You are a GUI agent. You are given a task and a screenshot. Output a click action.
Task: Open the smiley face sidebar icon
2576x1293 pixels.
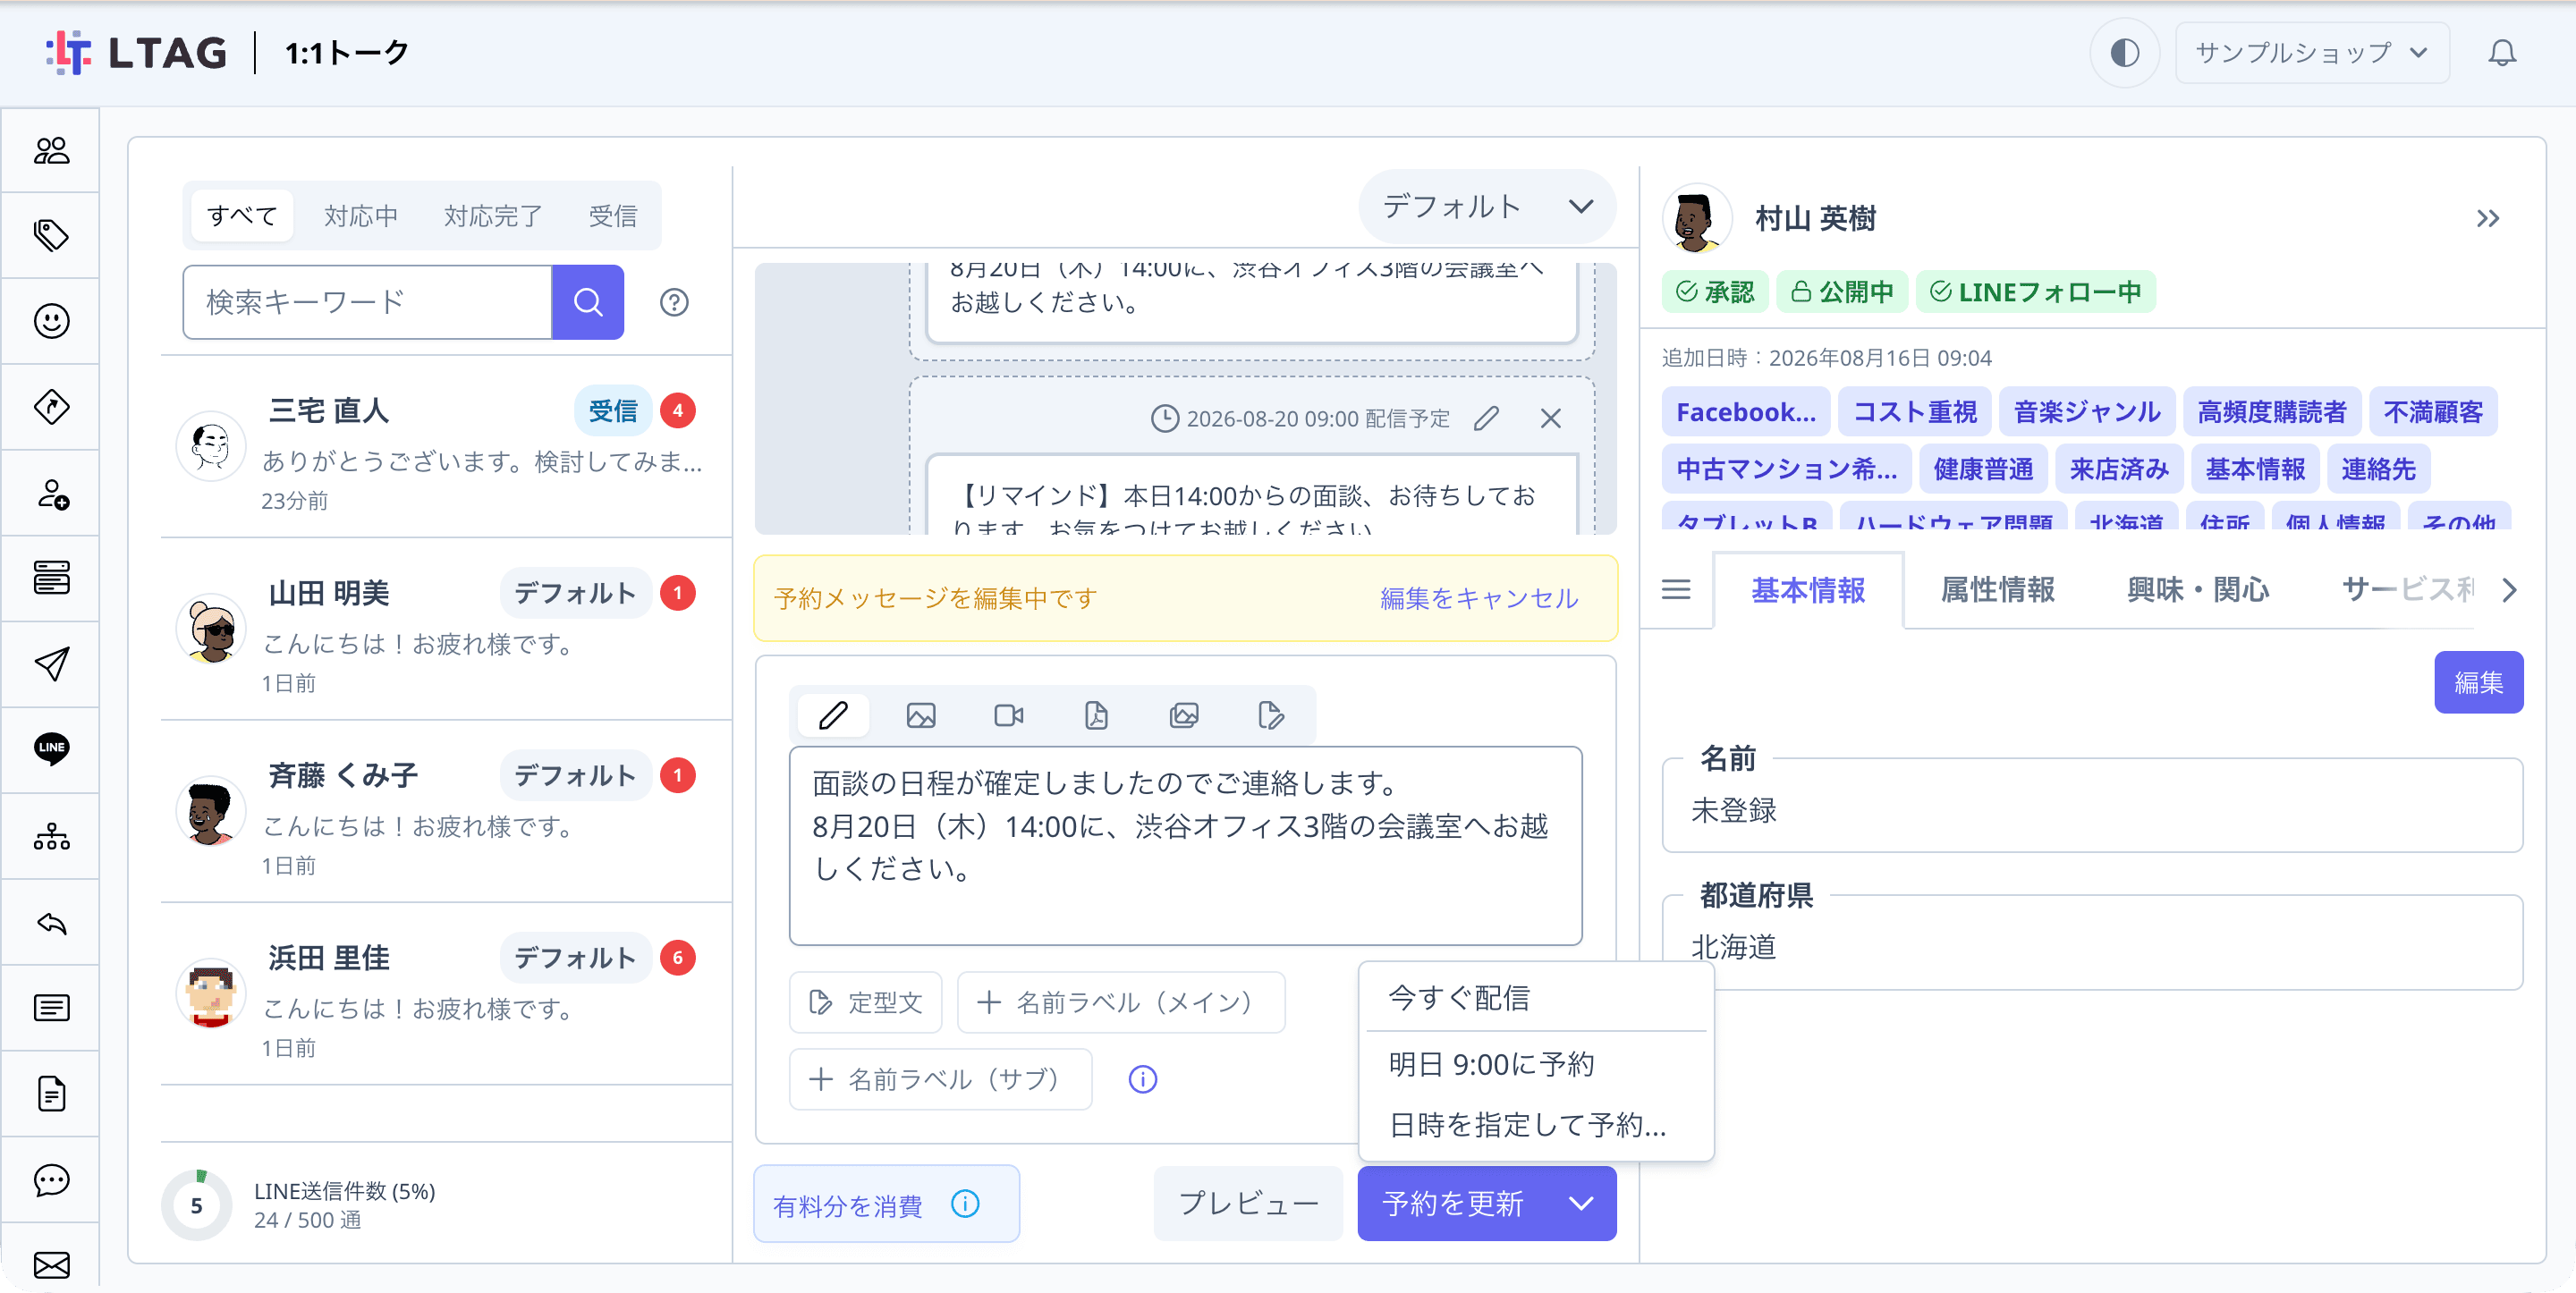(51, 321)
